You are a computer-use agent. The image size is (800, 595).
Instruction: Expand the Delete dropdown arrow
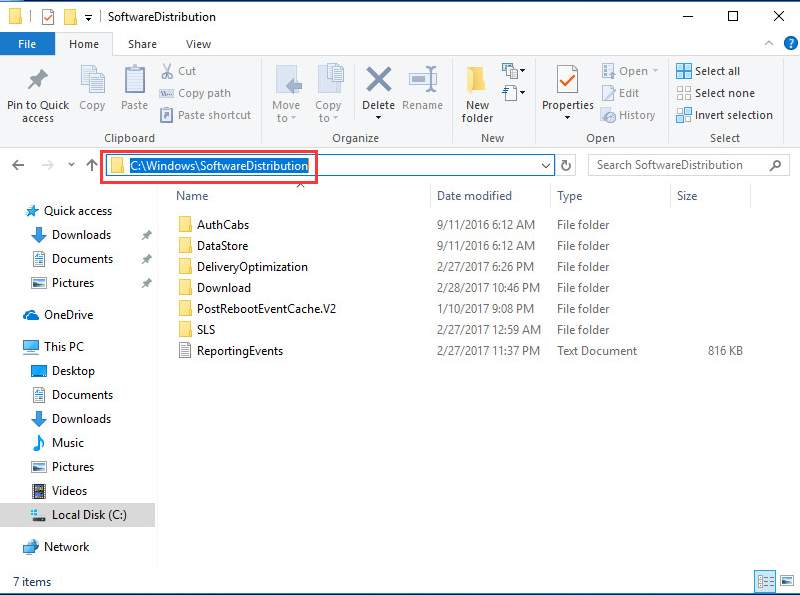pos(379,118)
